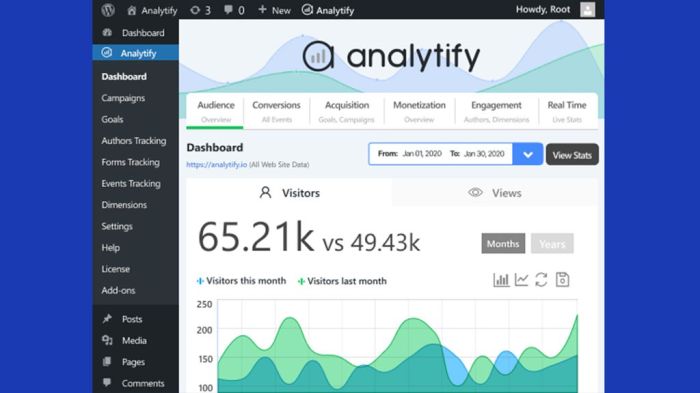The width and height of the screenshot is (700, 393).
Task: Switch chart to bar graph view icon
Action: (501, 280)
